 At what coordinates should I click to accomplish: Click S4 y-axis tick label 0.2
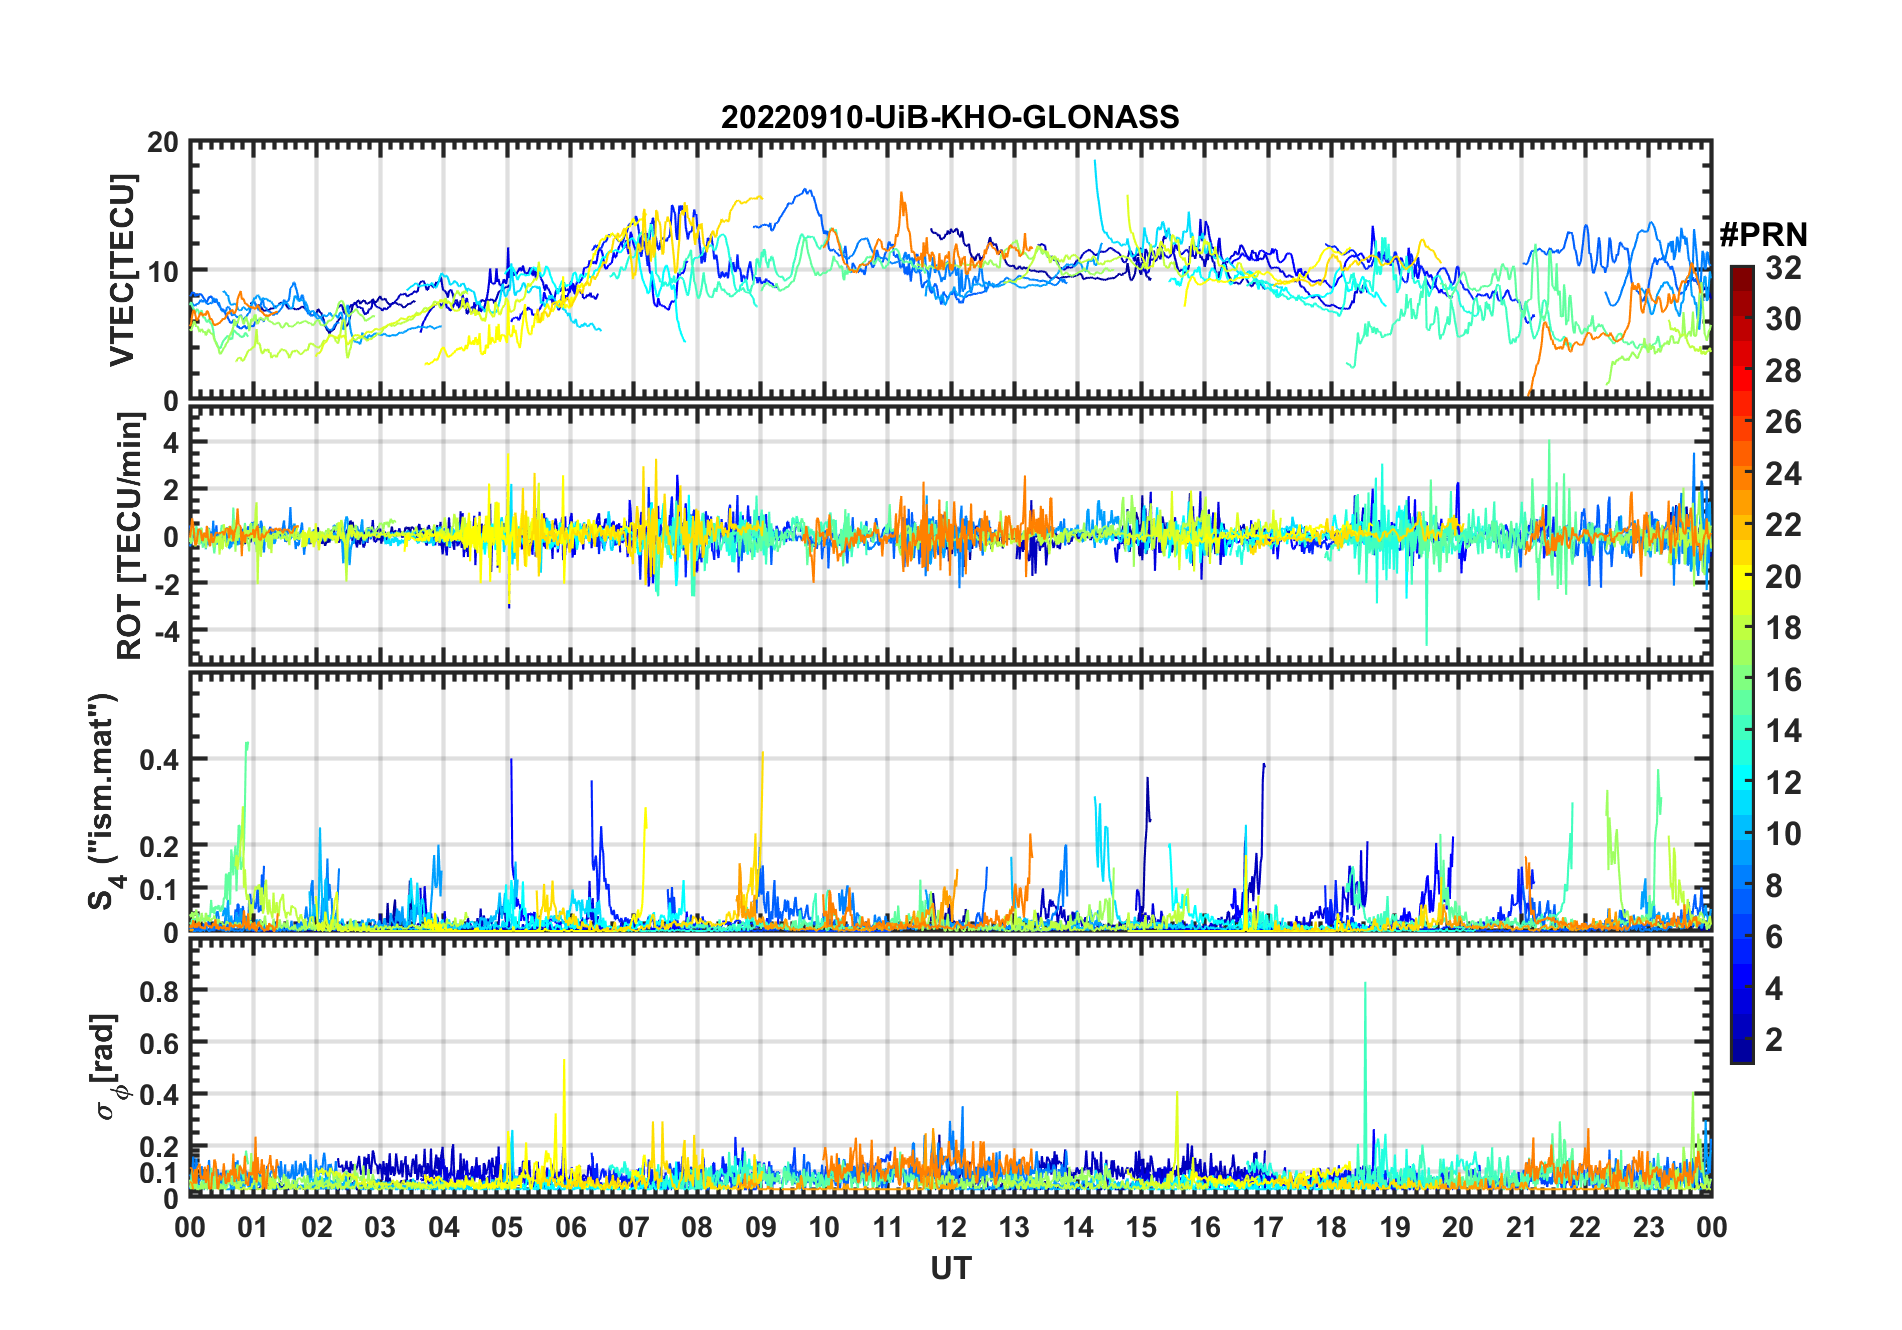[159, 846]
